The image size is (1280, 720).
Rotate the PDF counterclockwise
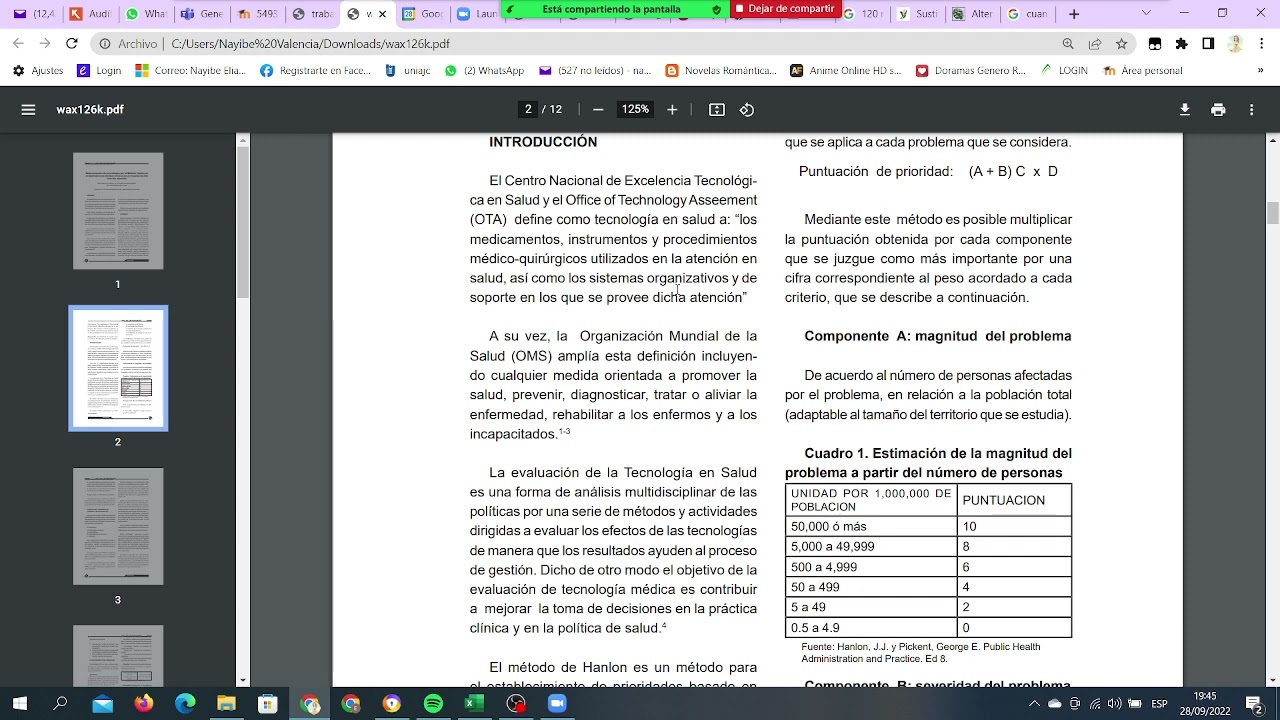(x=747, y=110)
